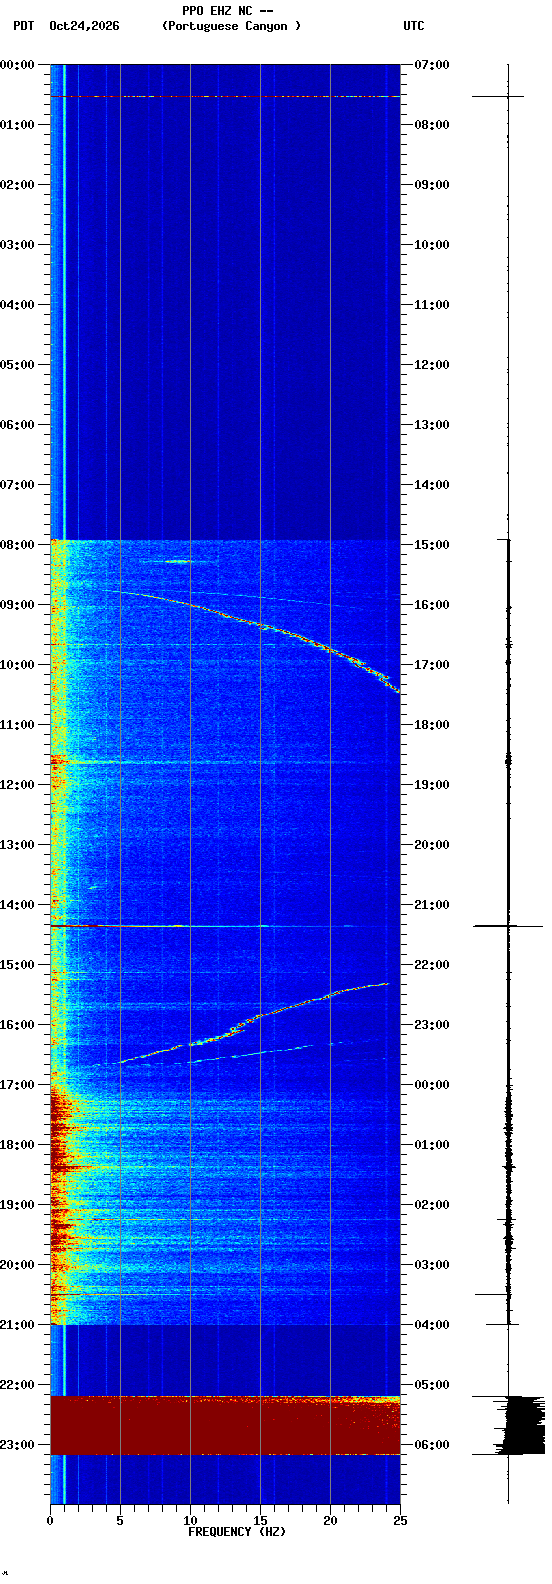Click the solid dark-red saturated band in the spectrogram
552x1584 pixels.
[225, 1425]
